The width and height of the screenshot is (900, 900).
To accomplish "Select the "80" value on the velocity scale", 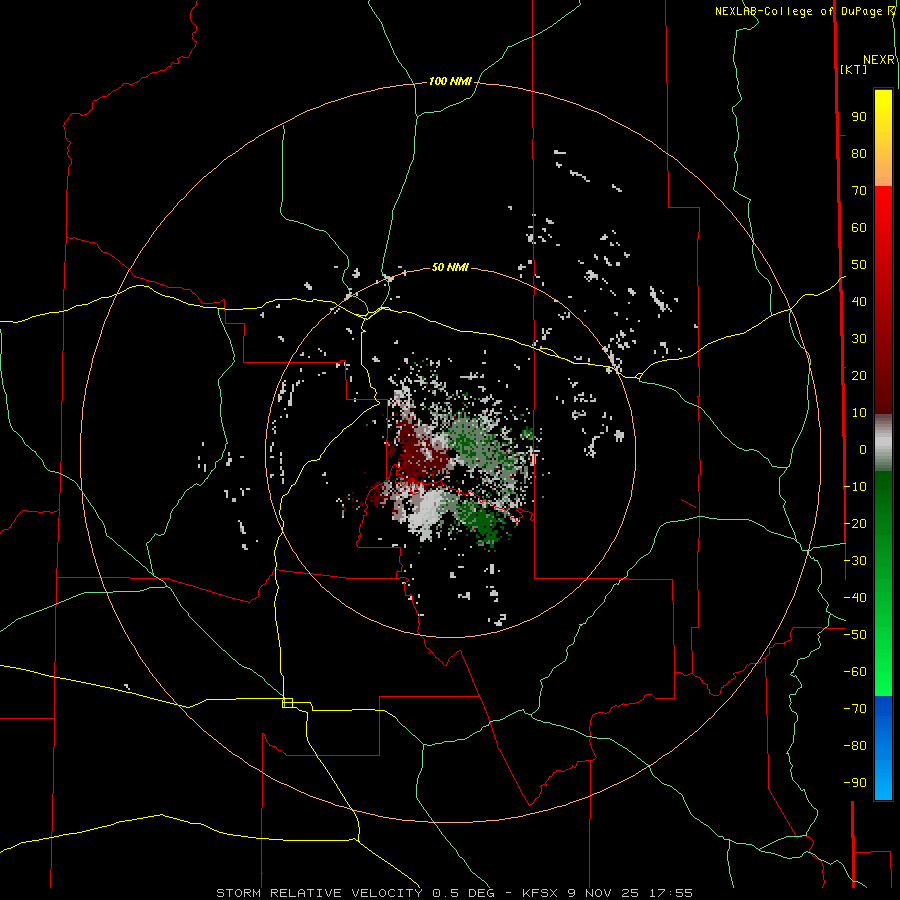I will point(859,154).
